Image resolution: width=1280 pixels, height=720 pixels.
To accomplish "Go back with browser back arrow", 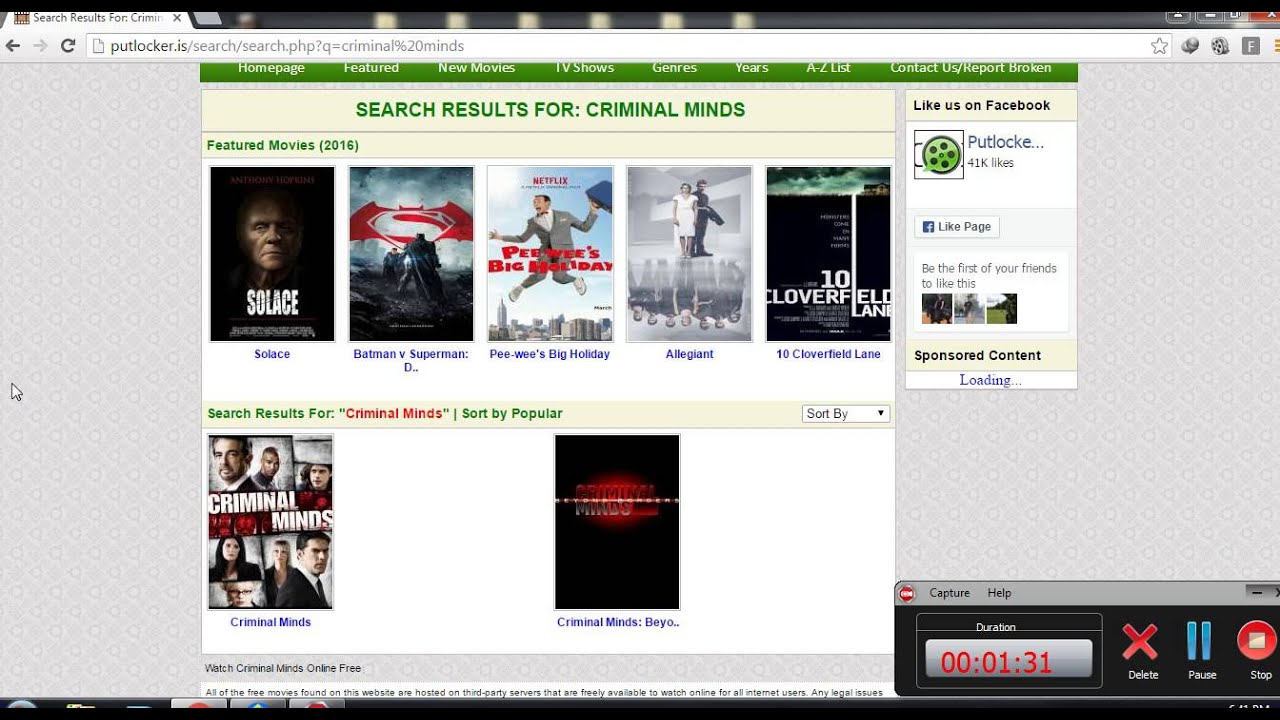I will click(13, 46).
